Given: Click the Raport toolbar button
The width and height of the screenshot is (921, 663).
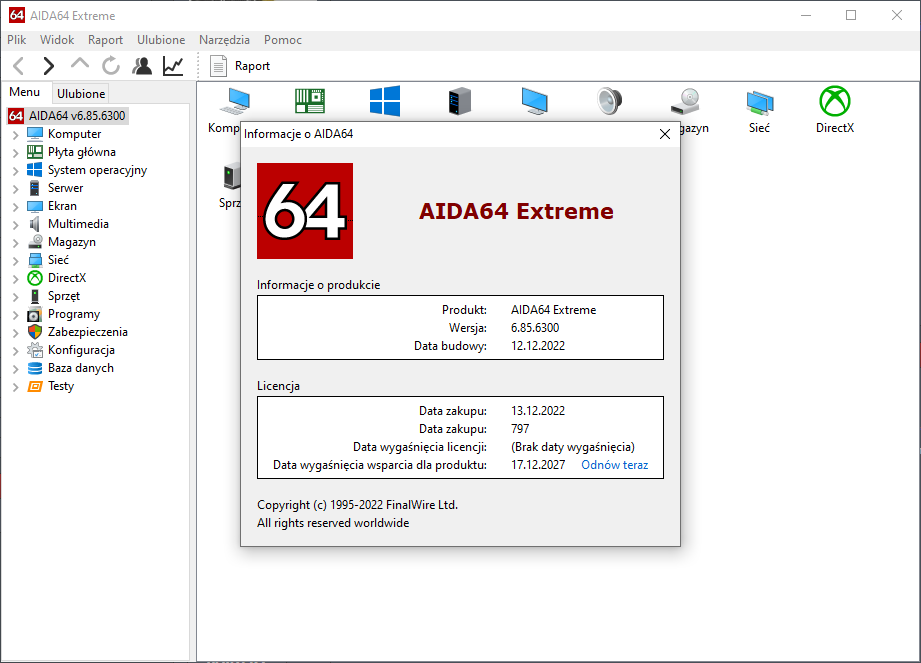Looking at the screenshot, I should pyautogui.click(x=240, y=66).
